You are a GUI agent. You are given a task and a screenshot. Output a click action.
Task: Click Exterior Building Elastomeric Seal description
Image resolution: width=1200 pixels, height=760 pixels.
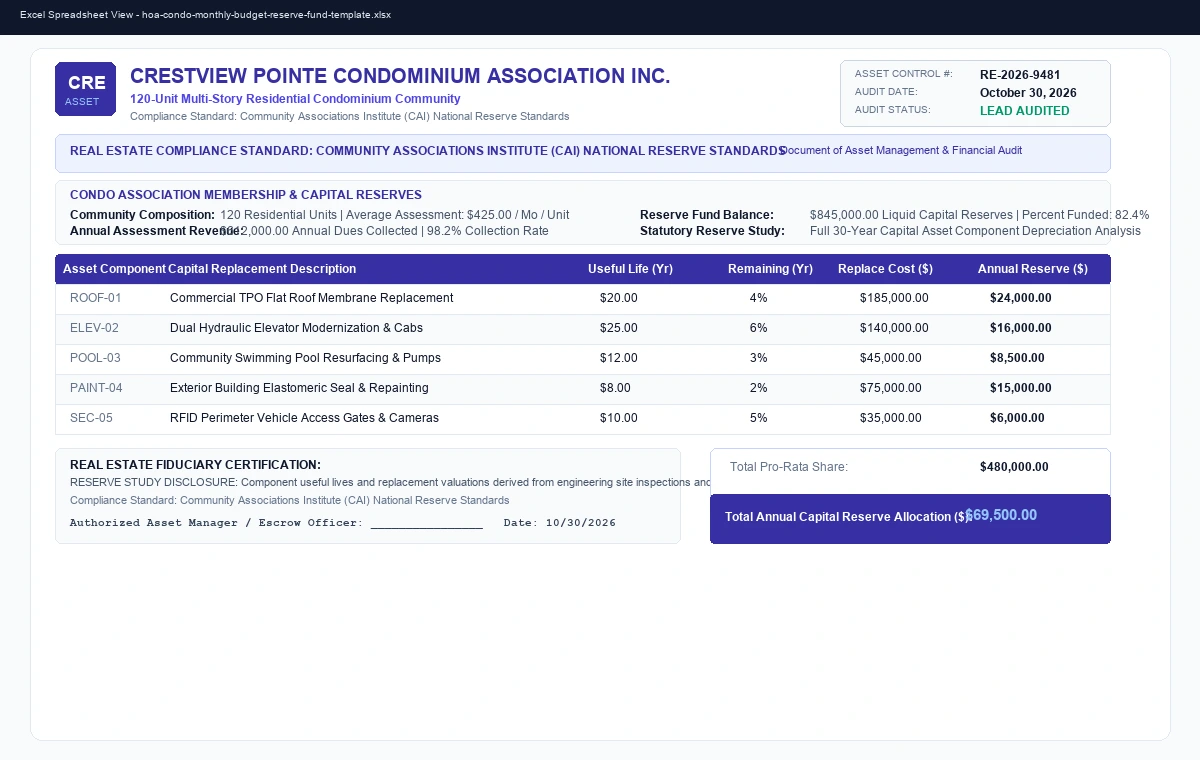[x=299, y=388]
